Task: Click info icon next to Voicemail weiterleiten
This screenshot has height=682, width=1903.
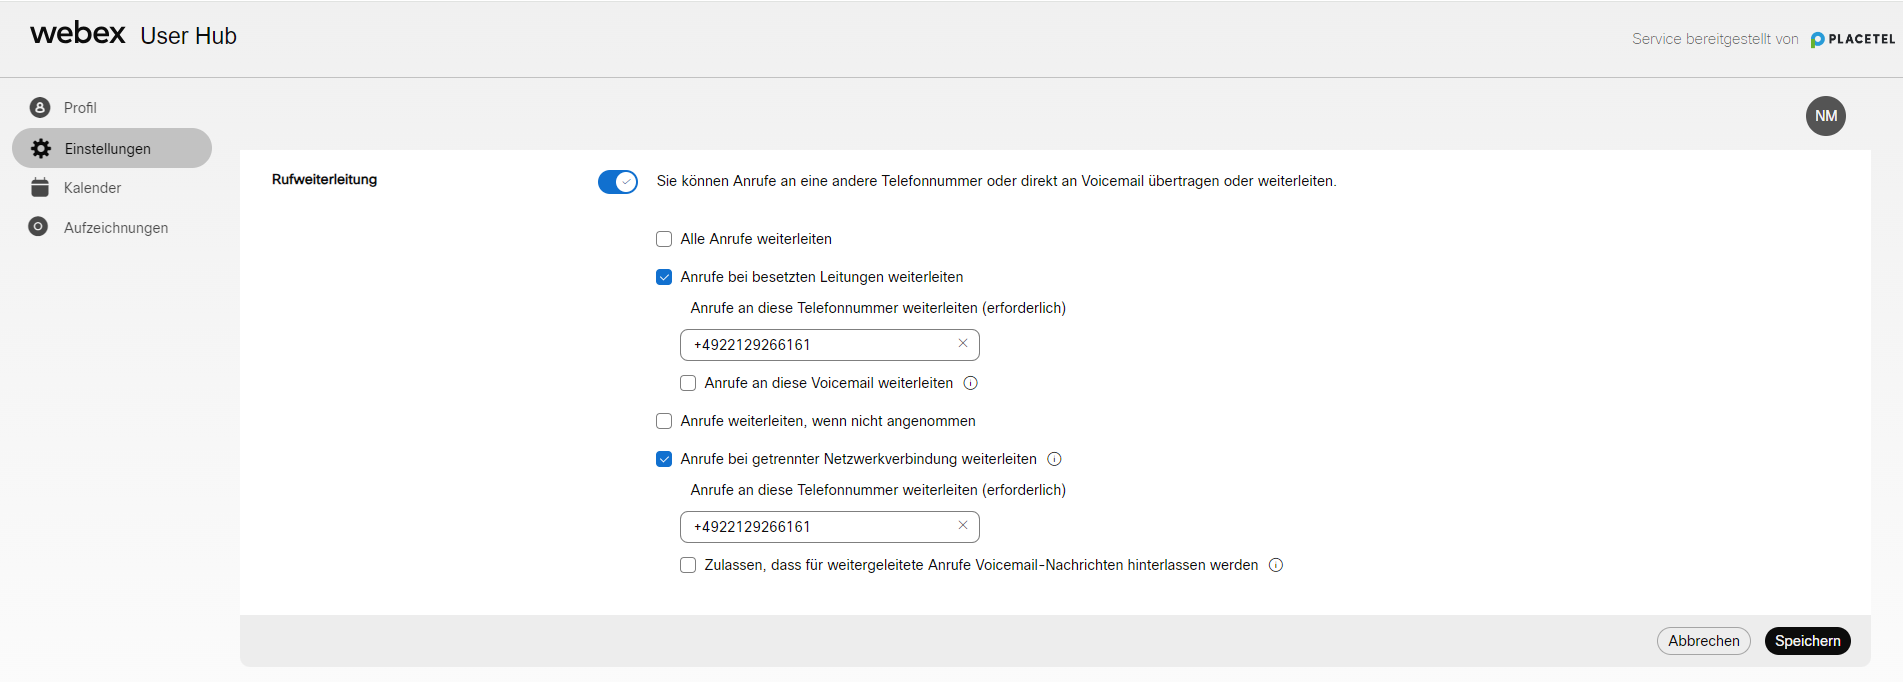Action: pyautogui.click(x=970, y=383)
